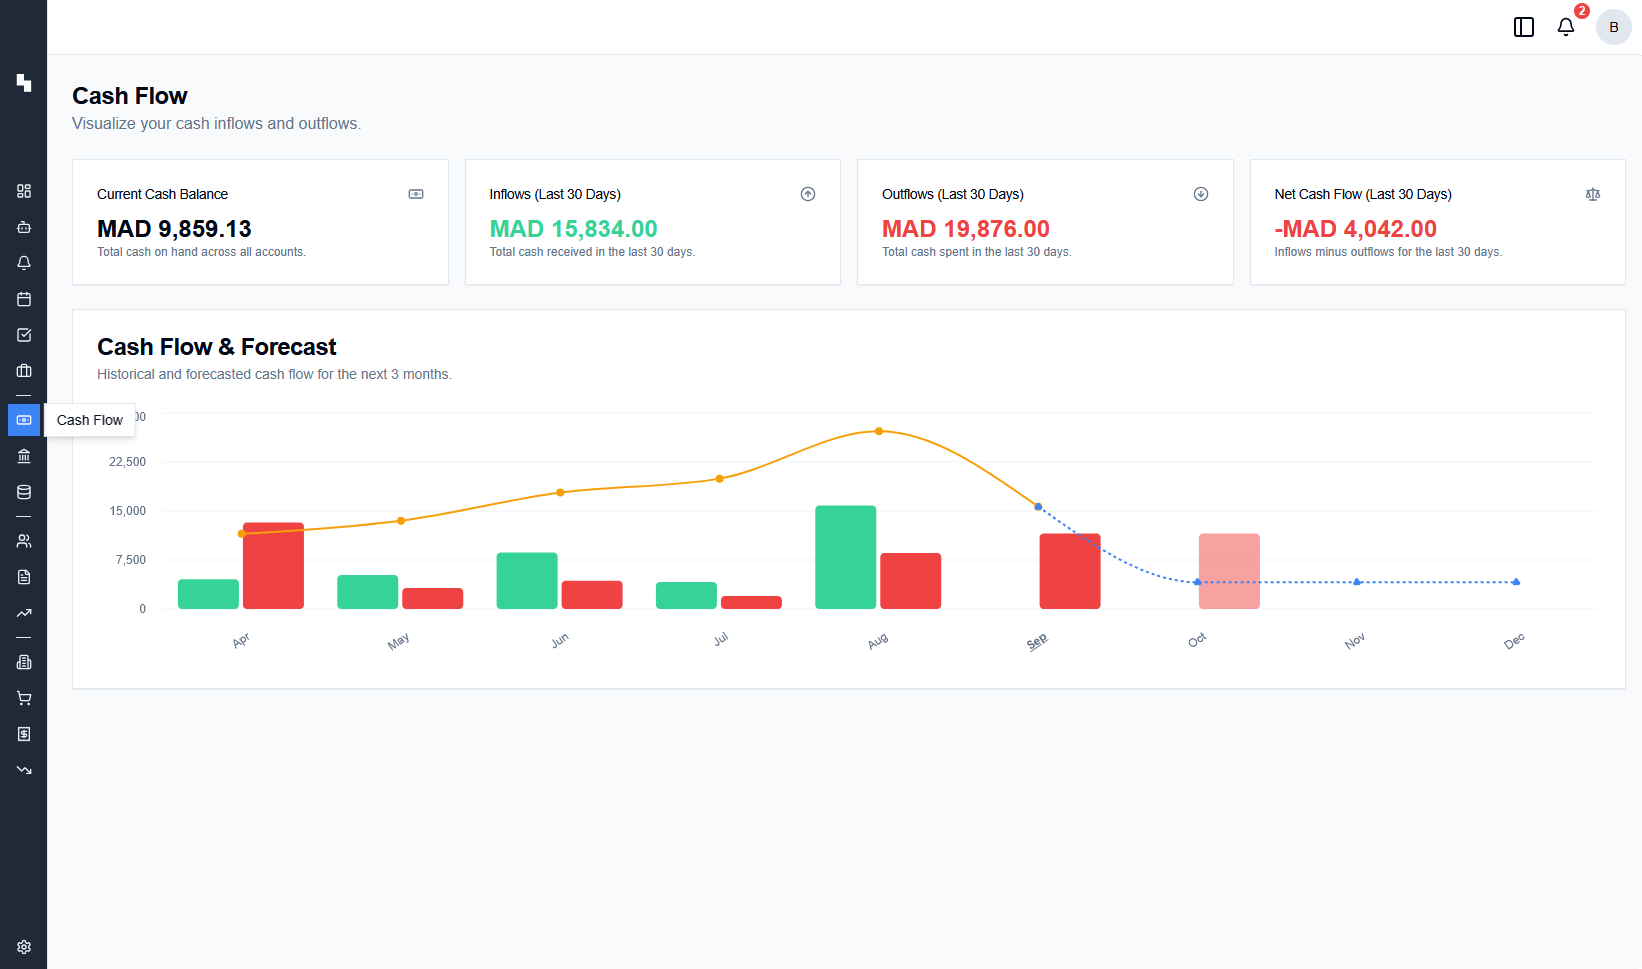Viewport: 1642px width, 969px height.
Task: Open the dashboard grid icon in sidebar
Action: (24, 191)
